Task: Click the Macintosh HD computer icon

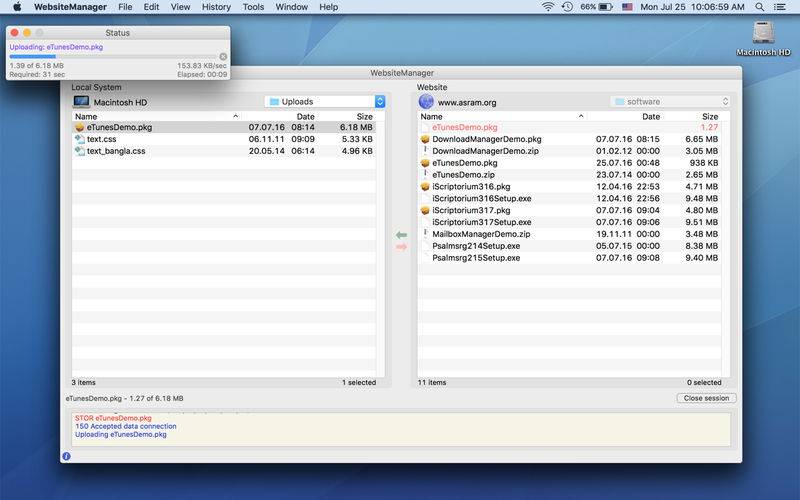Action: [81, 102]
